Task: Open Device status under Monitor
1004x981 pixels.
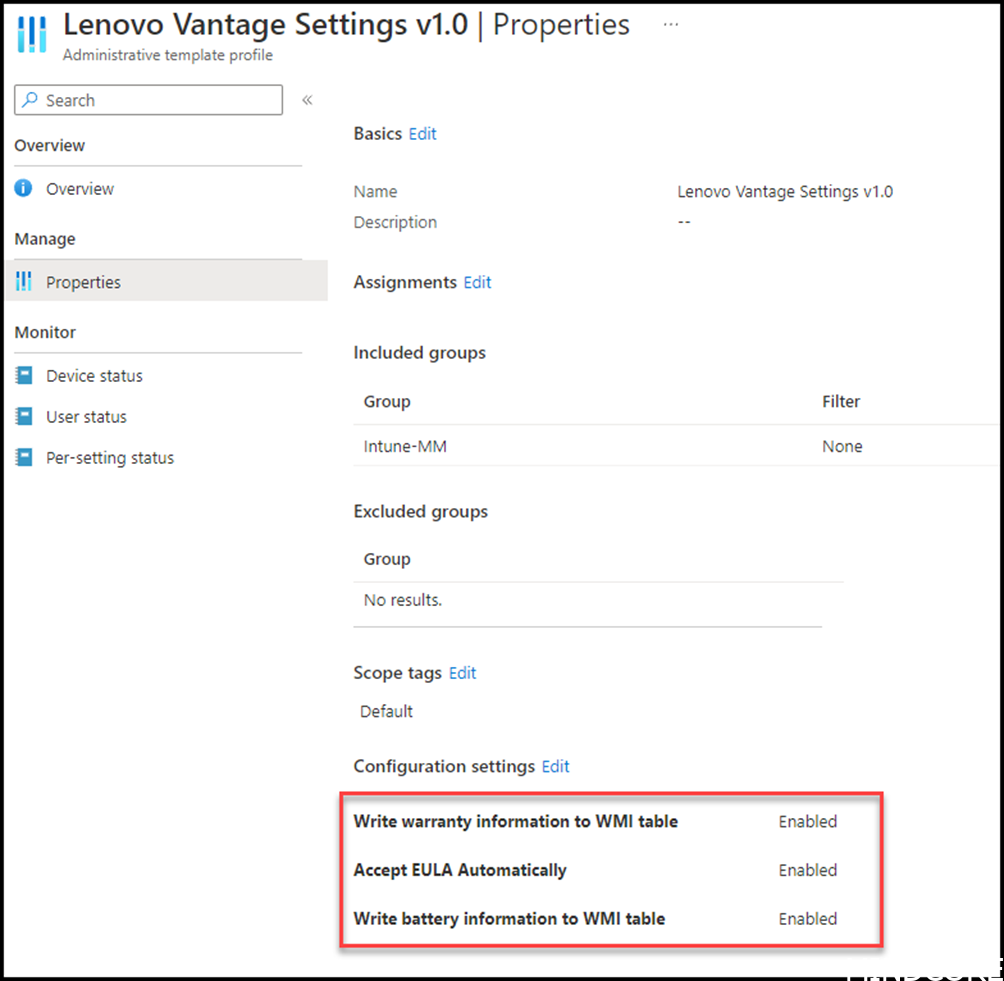Action: [94, 376]
